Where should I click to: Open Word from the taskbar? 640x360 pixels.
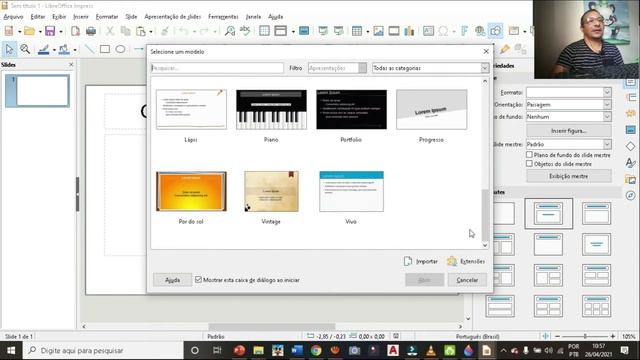point(297,351)
